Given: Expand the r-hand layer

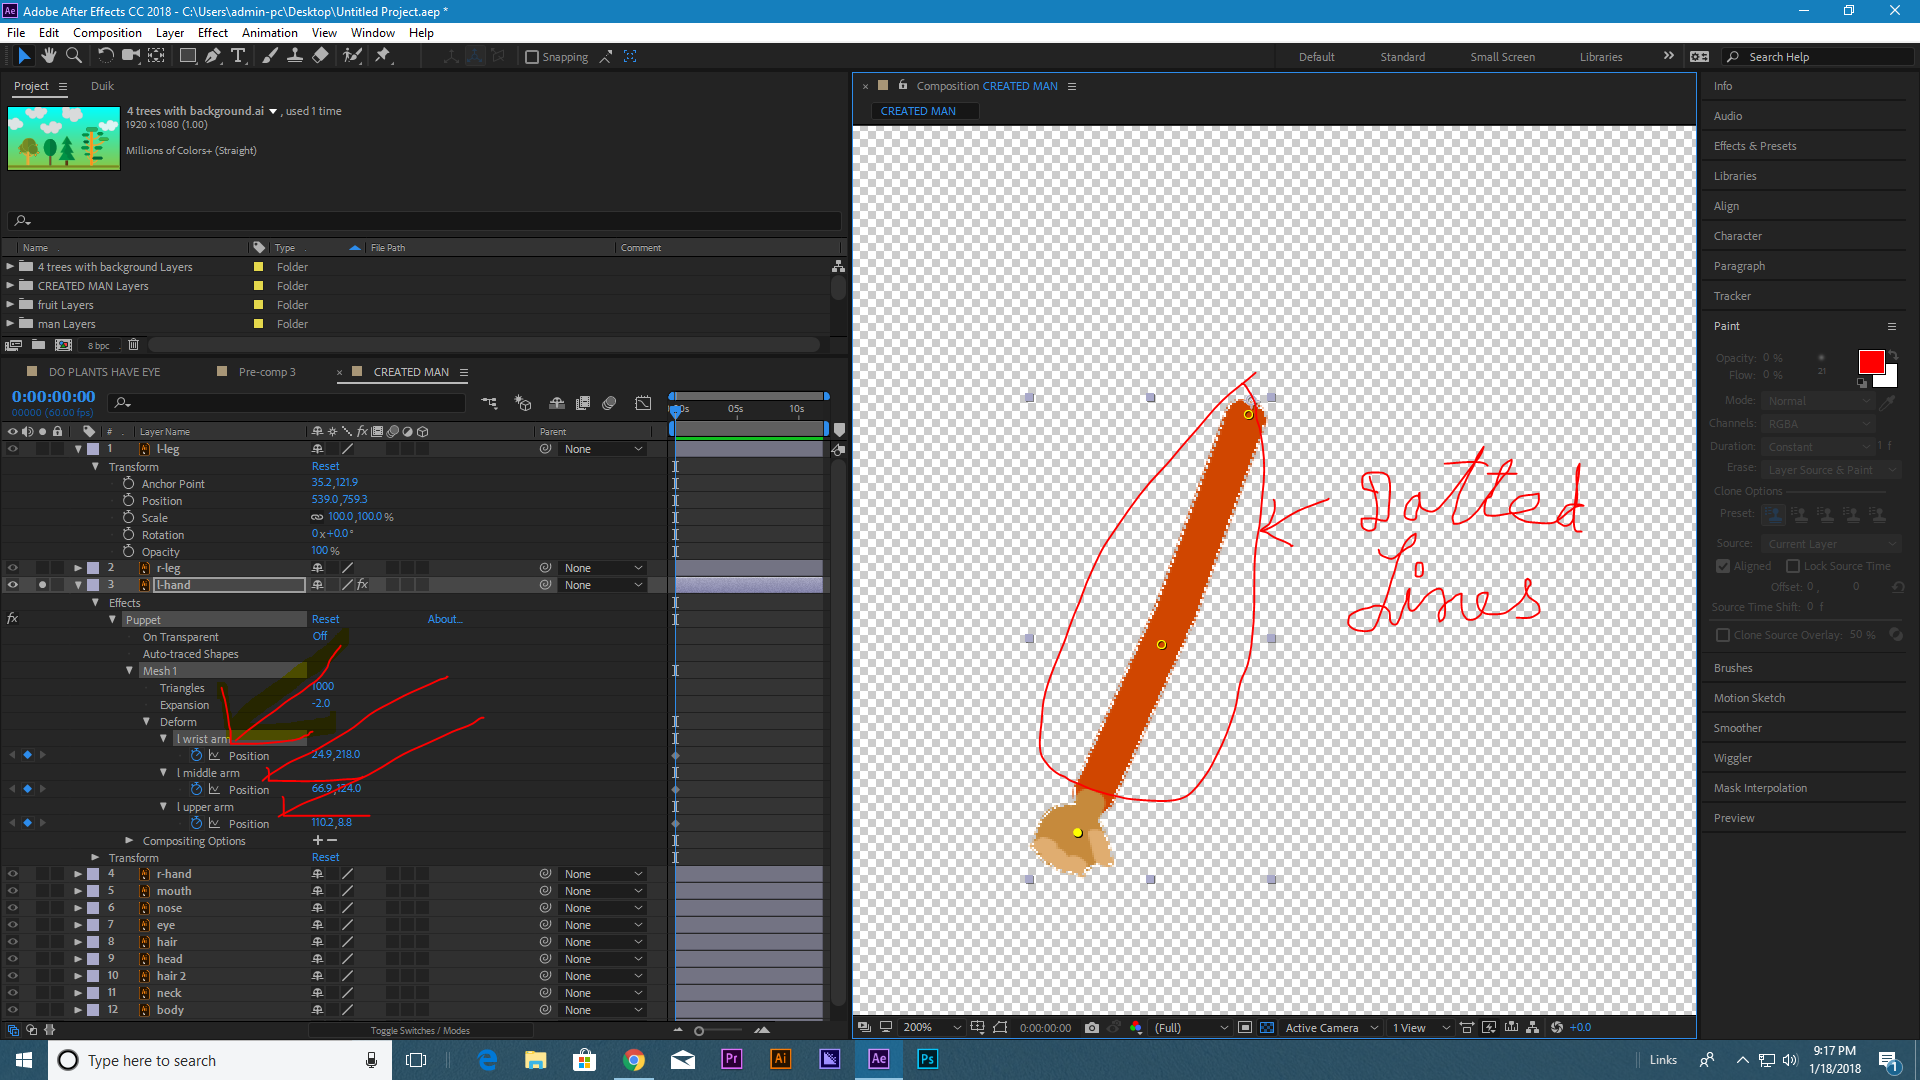Looking at the screenshot, I should coord(78,874).
